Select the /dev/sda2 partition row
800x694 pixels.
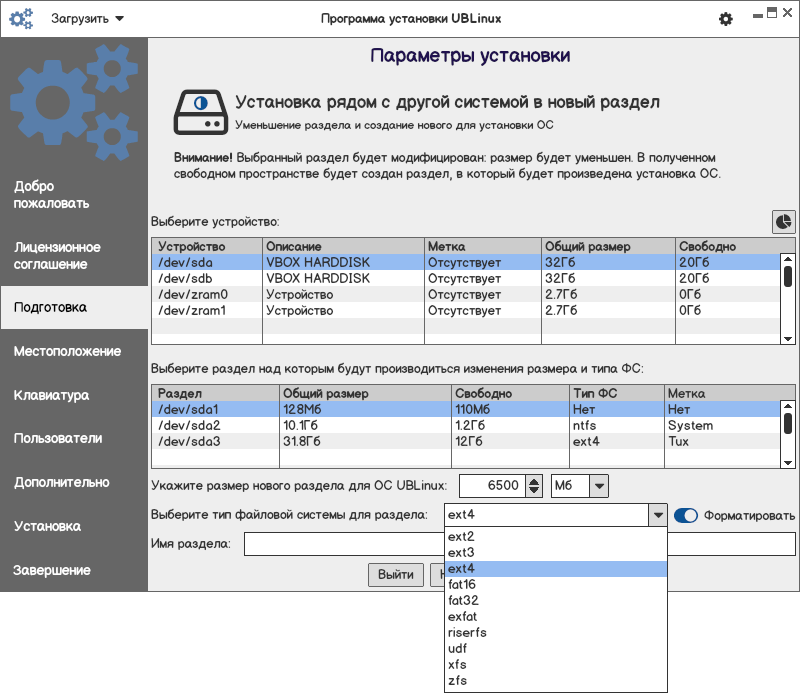point(466,426)
